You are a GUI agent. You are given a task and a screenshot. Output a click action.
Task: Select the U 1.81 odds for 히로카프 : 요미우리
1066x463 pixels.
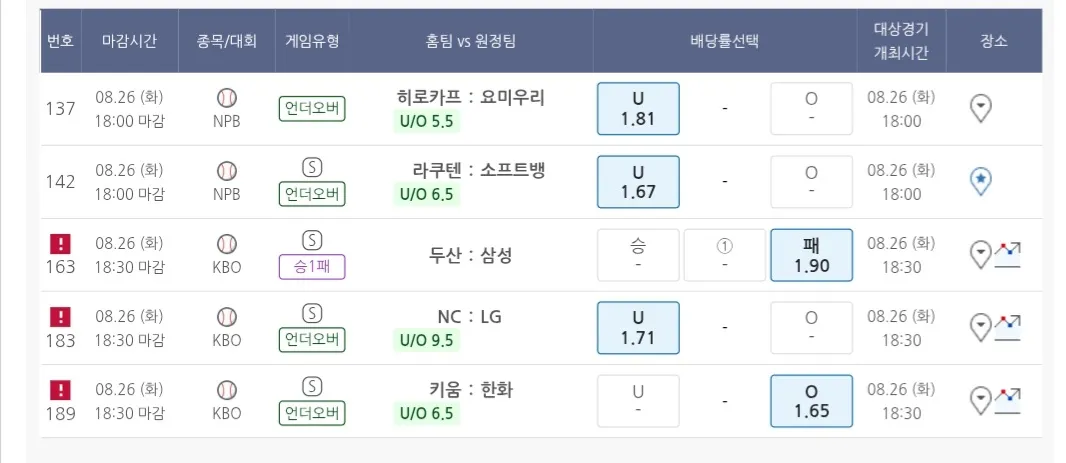(x=638, y=109)
